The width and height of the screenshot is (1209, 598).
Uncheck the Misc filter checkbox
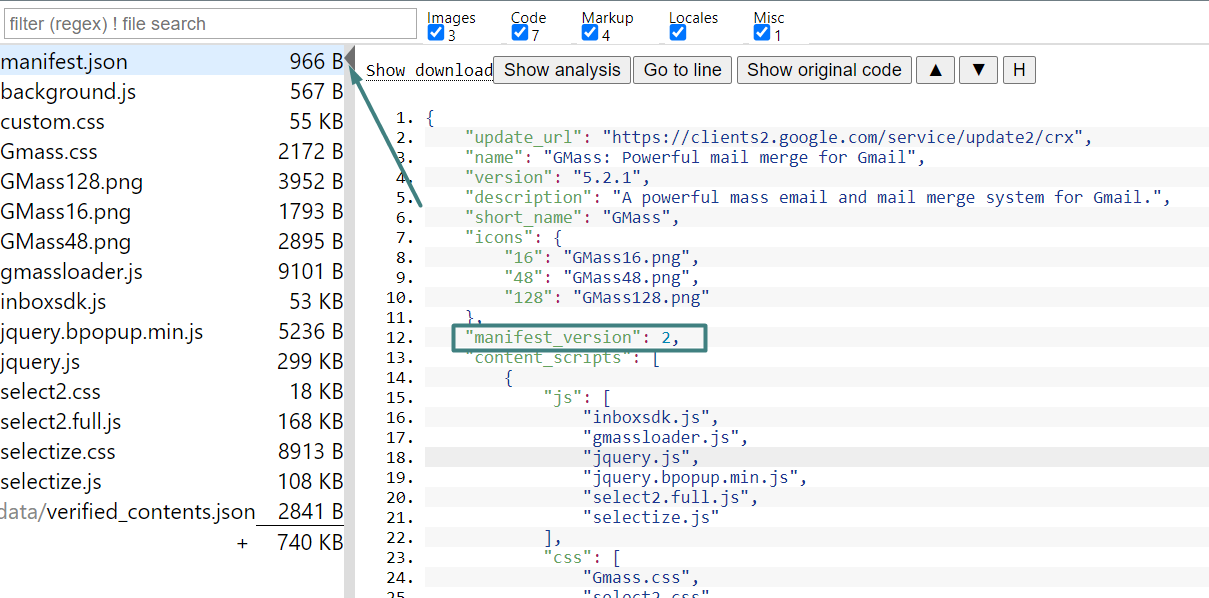[x=762, y=33]
